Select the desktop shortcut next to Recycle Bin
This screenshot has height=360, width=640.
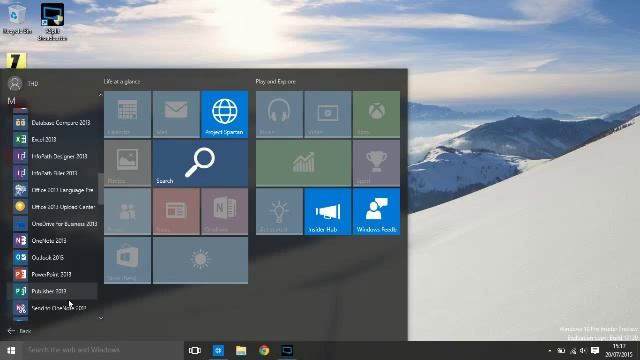click(52, 22)
